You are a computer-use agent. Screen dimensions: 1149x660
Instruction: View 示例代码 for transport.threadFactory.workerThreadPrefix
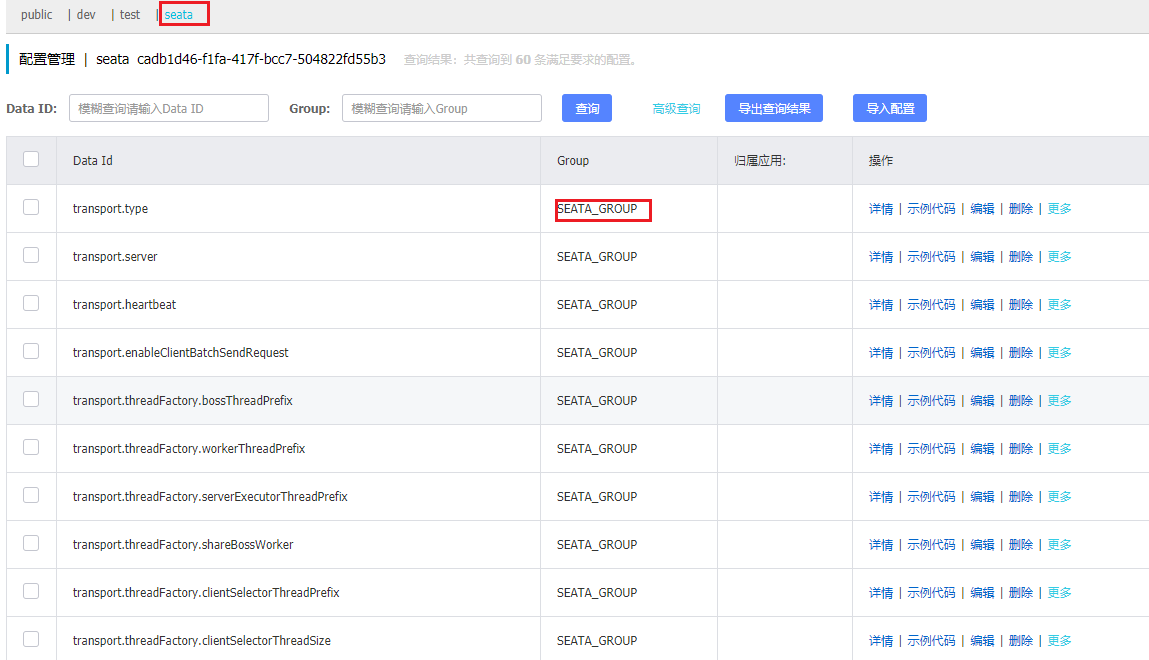point(931,449)
